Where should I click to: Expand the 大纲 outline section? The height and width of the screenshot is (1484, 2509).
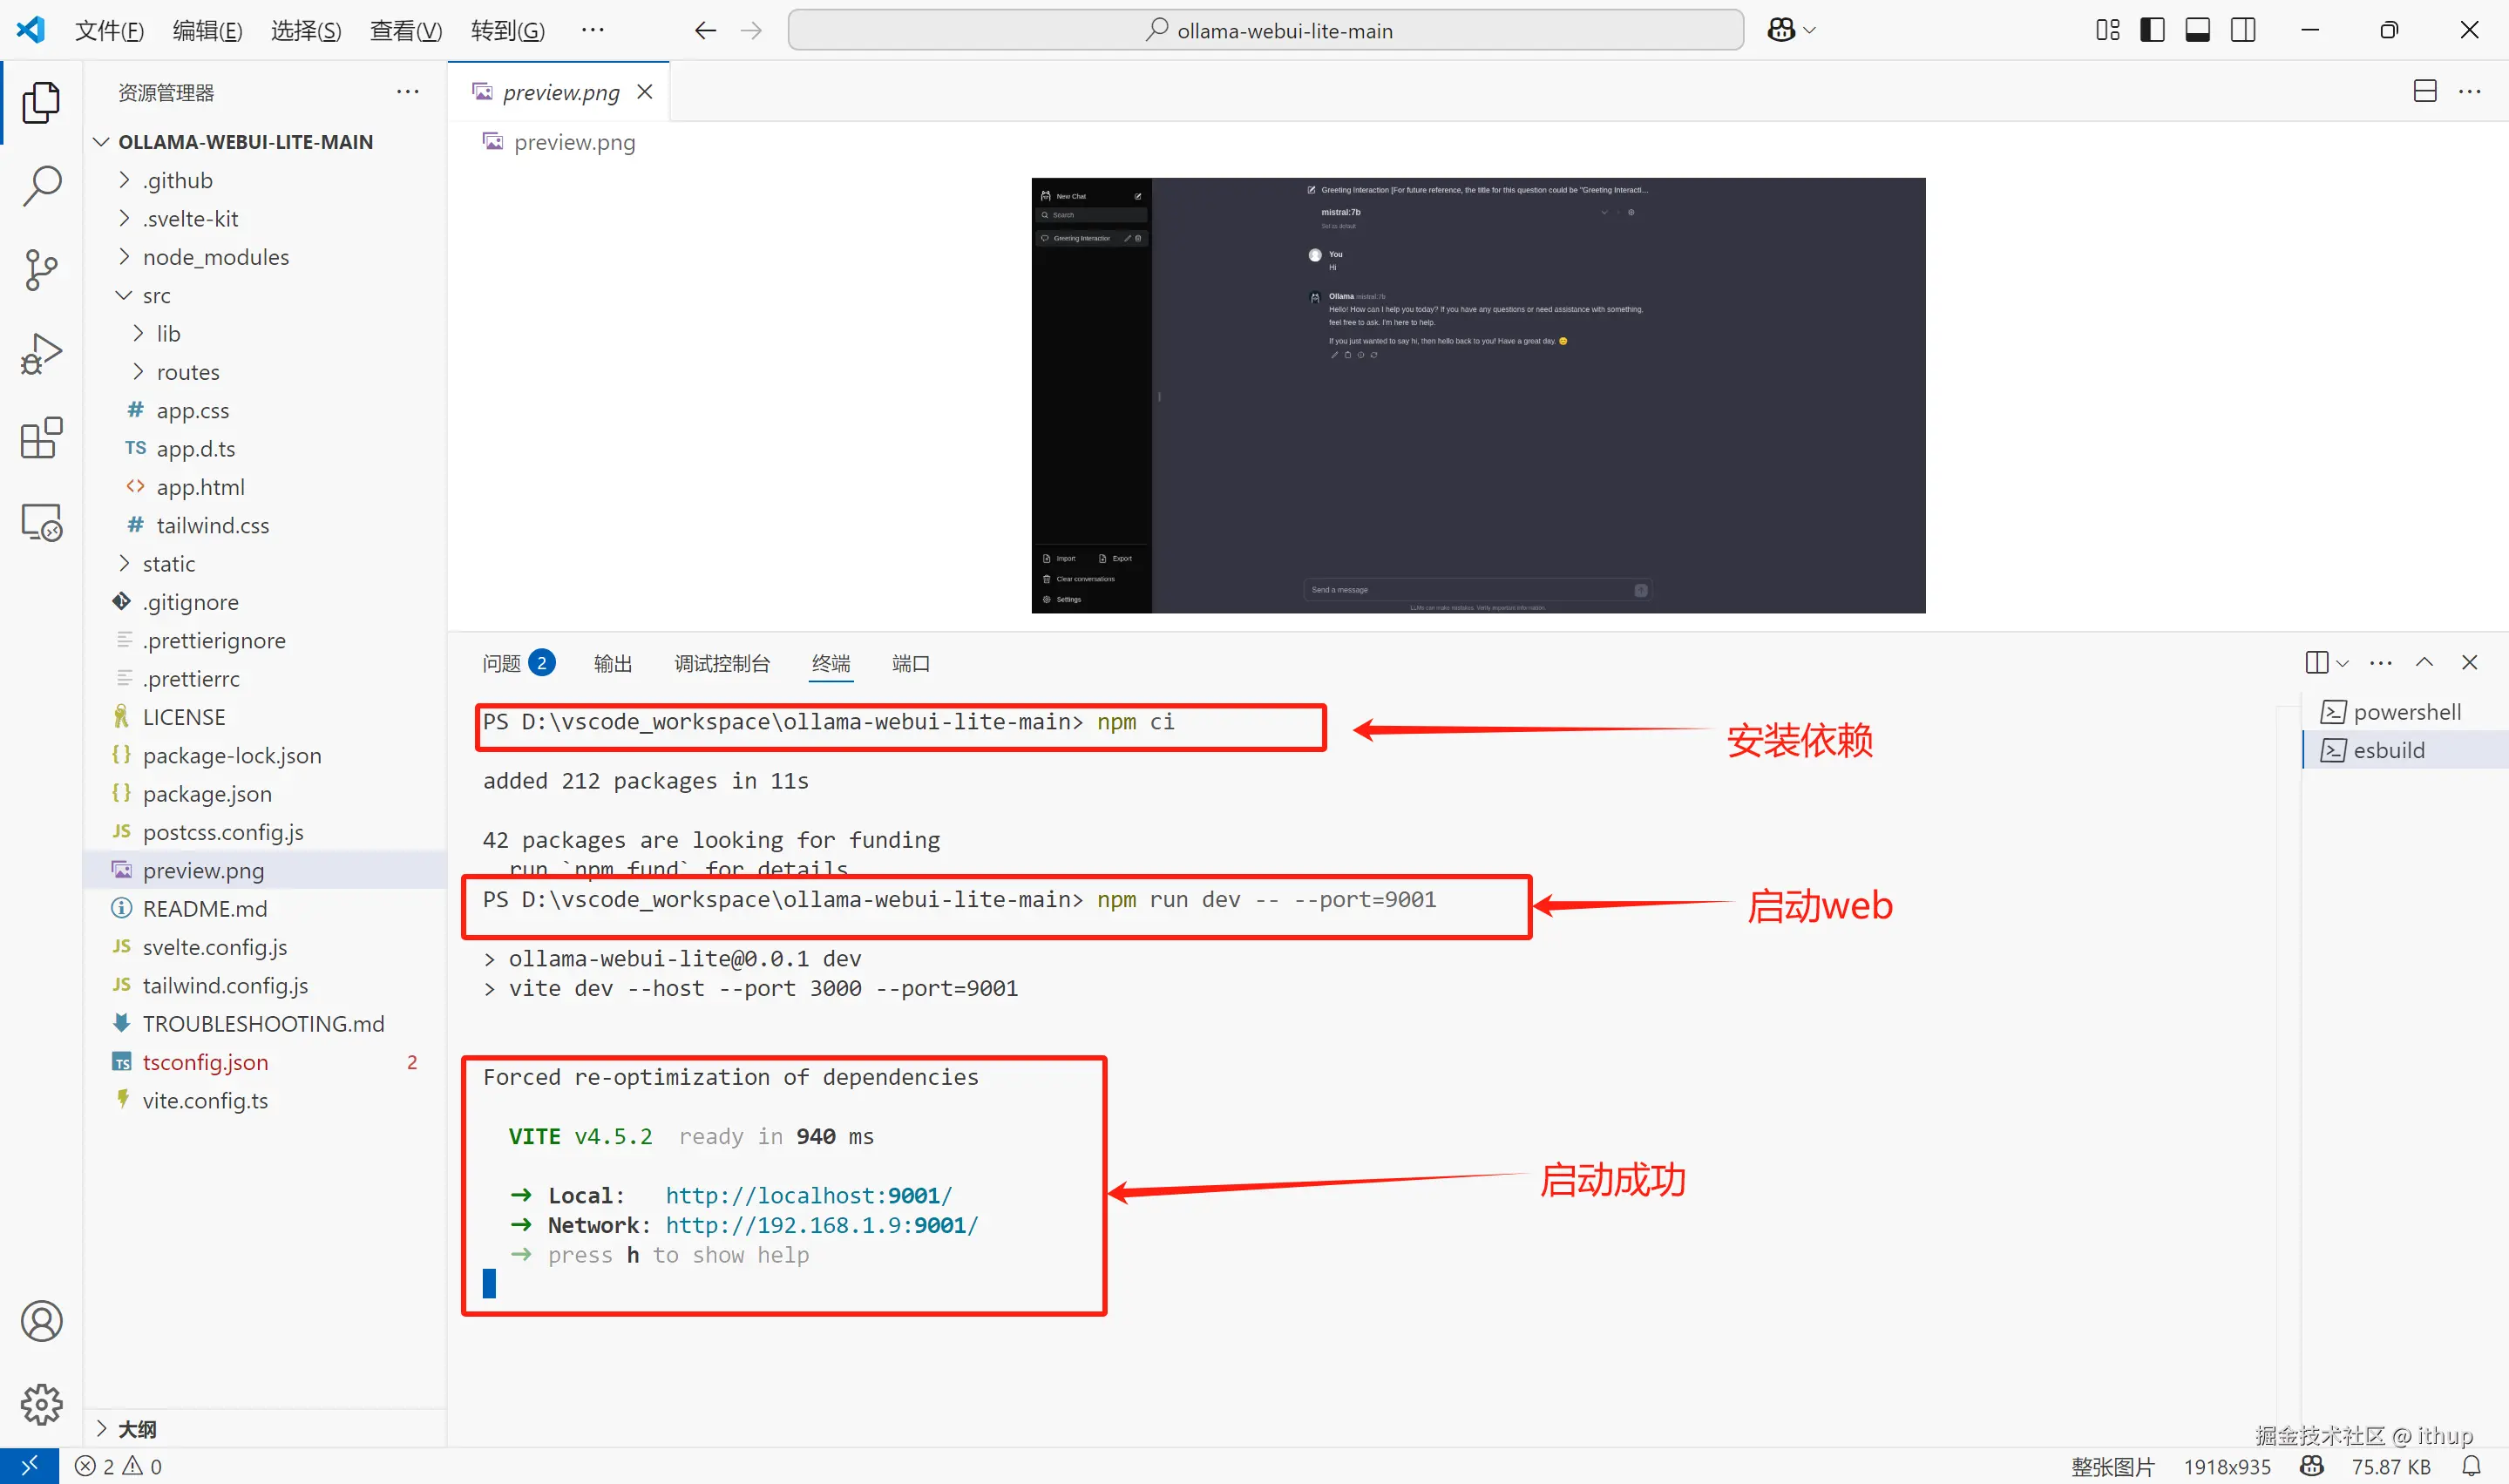coord(137,1428)
